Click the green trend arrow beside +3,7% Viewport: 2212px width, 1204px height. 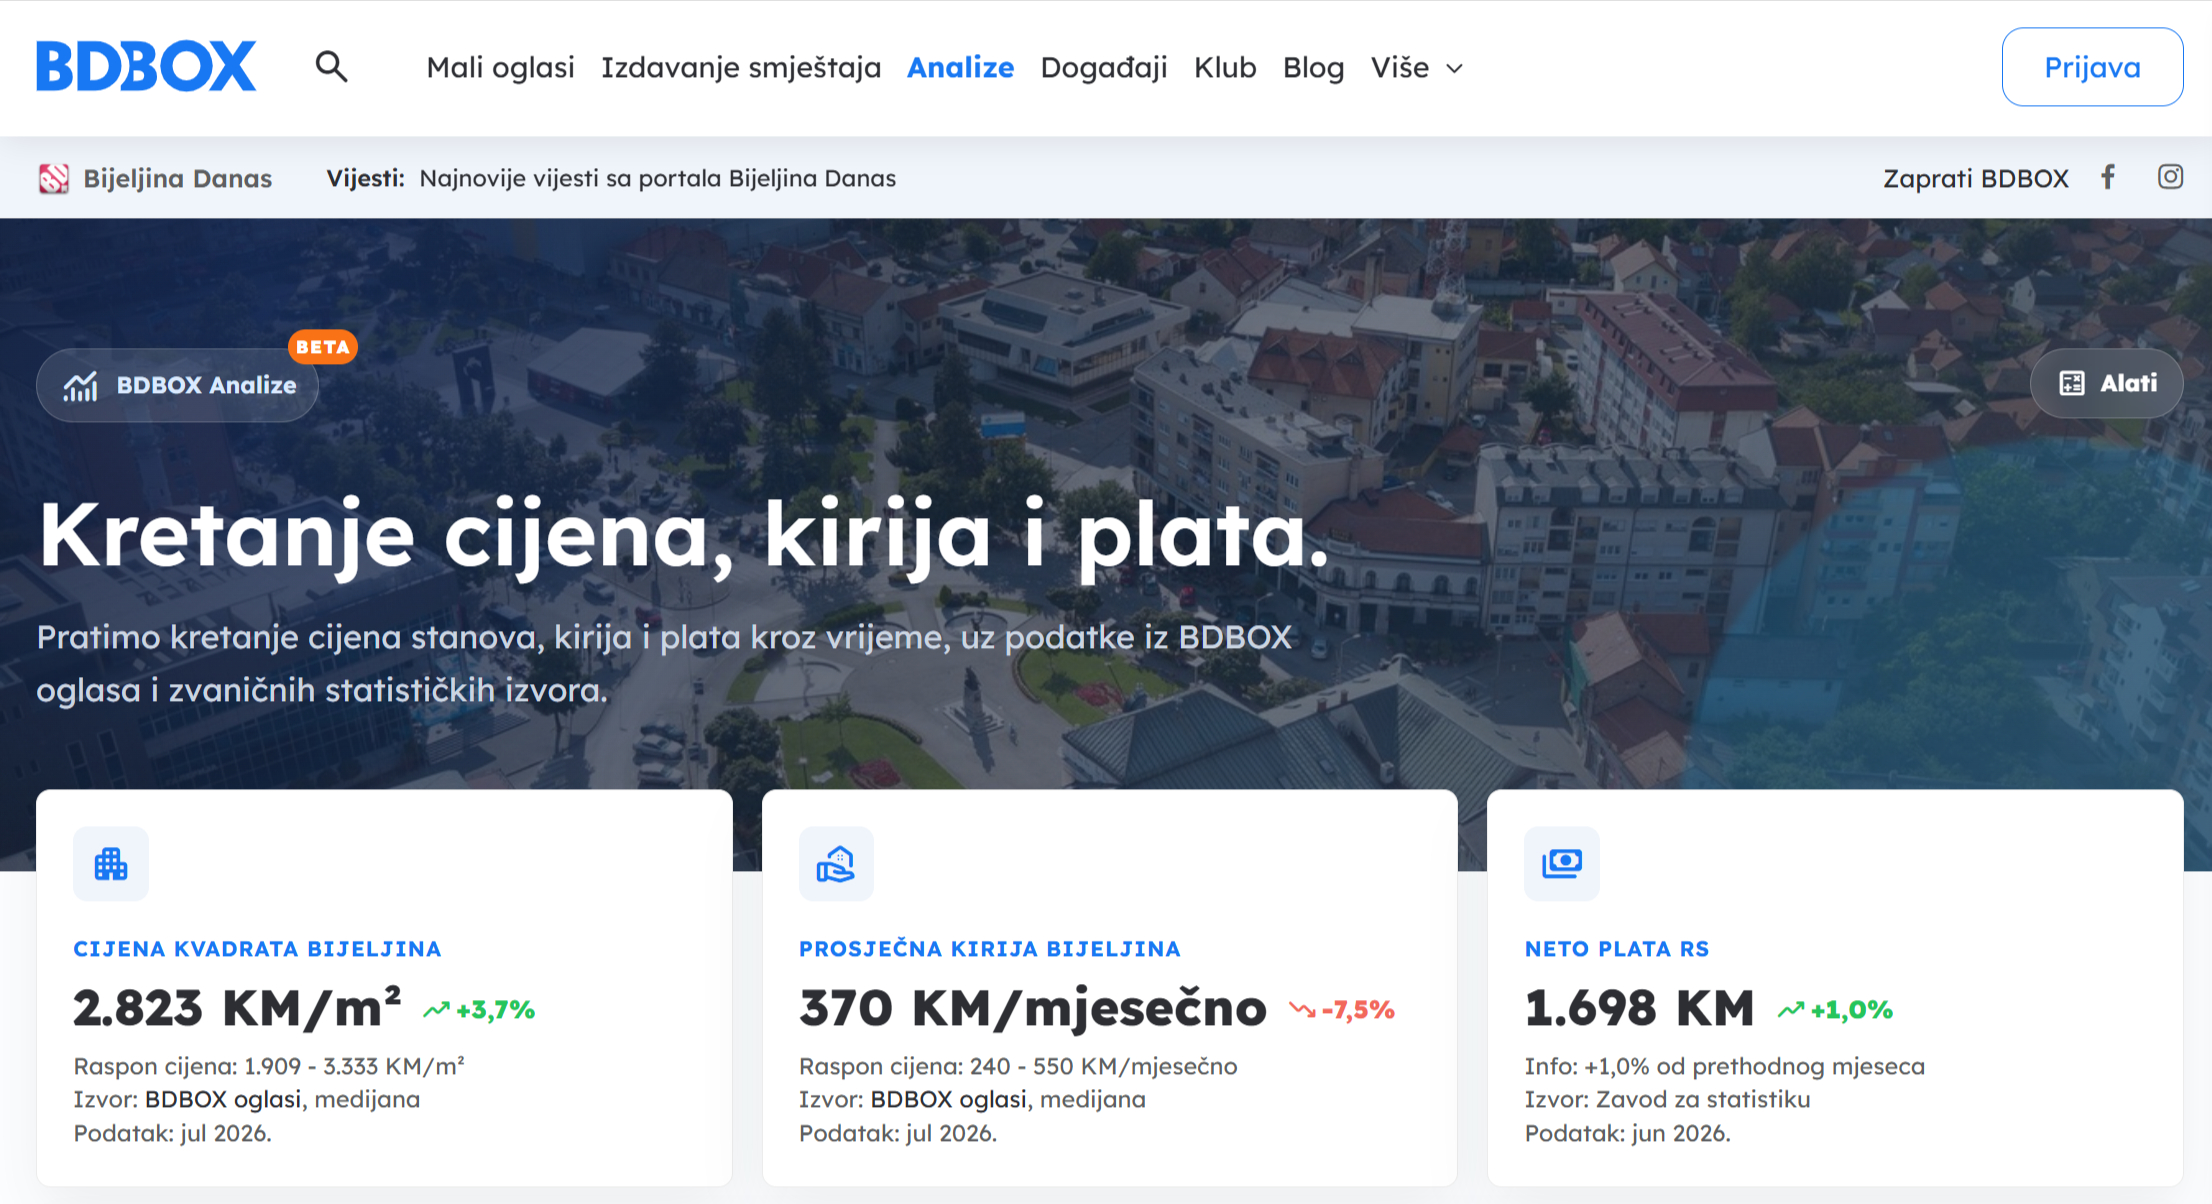pos(436,1010)
